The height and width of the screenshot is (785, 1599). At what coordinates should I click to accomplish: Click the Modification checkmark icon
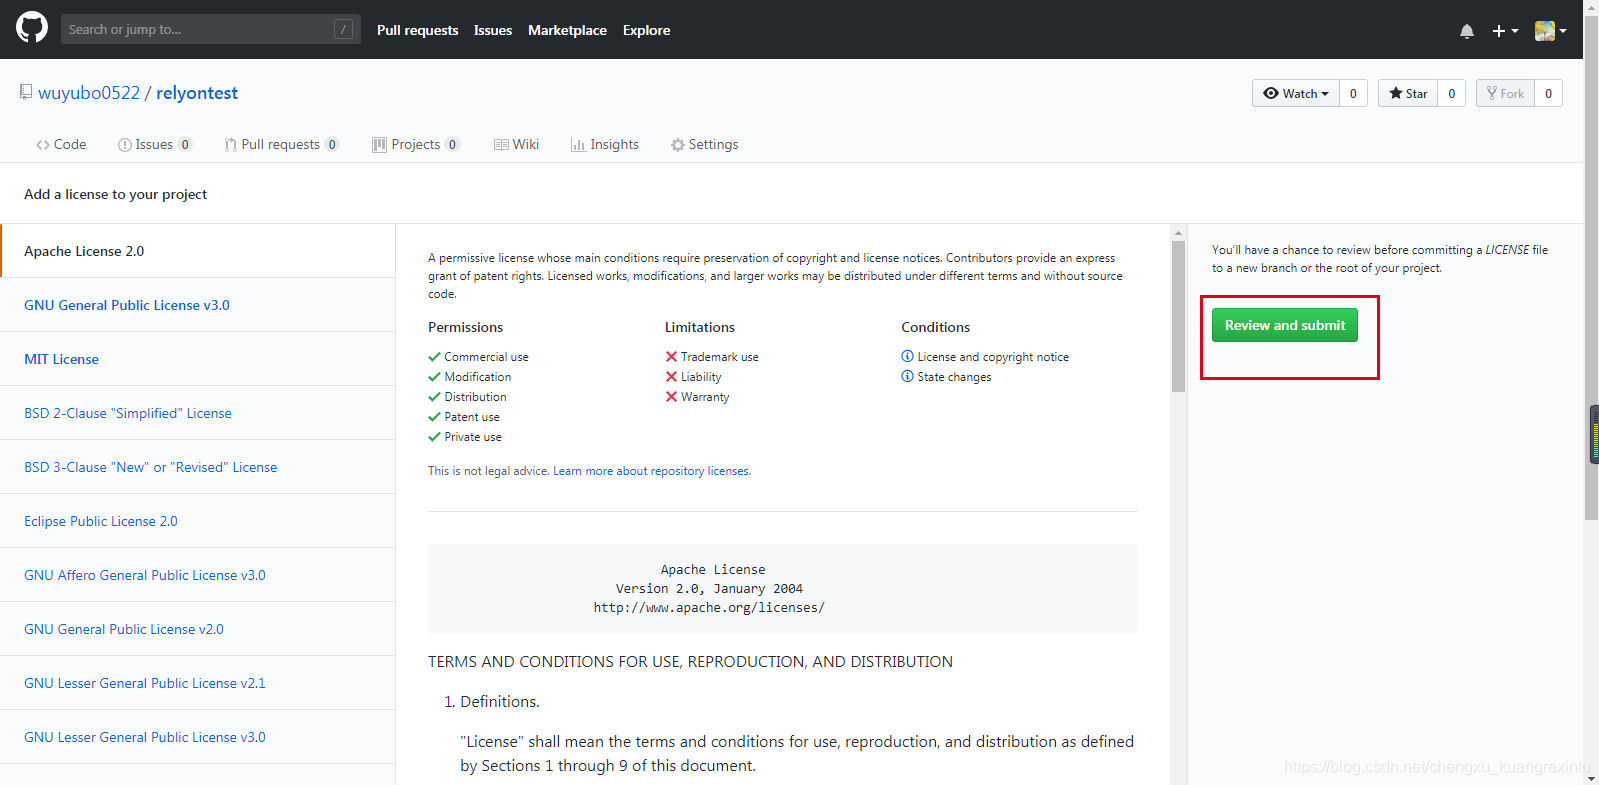tap(434, 376)
